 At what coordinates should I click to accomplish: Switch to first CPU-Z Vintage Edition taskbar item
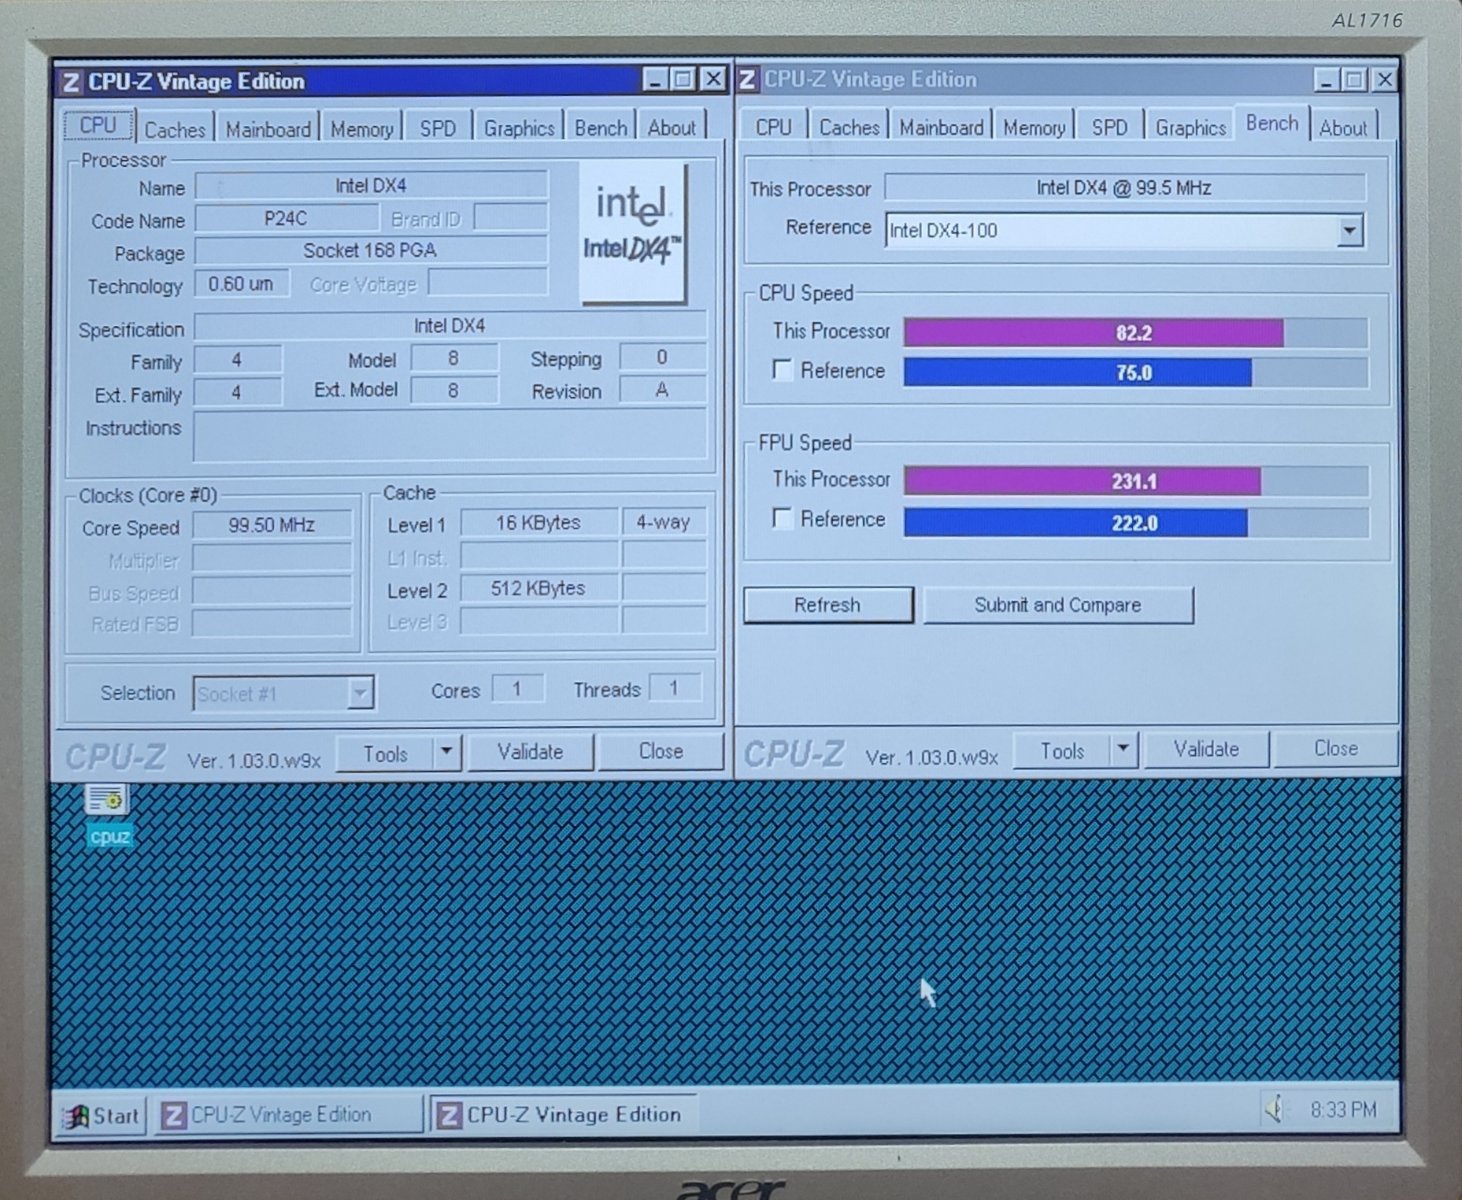(289, 1115)
